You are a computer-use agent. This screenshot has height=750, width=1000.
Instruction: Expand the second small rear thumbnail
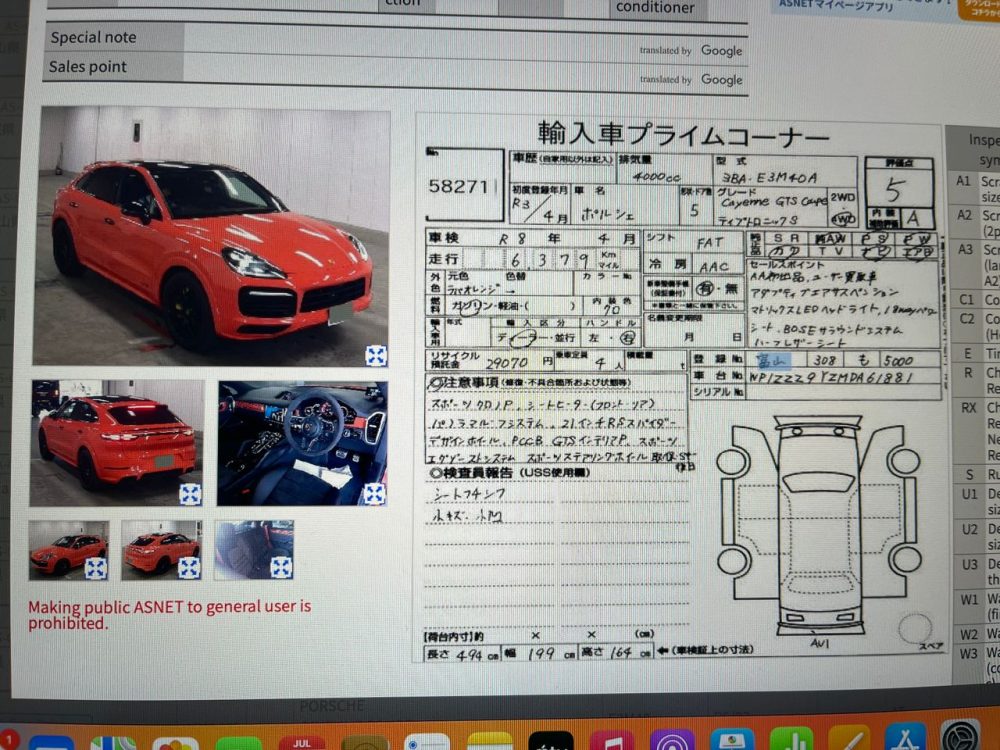tap(189, 568)
